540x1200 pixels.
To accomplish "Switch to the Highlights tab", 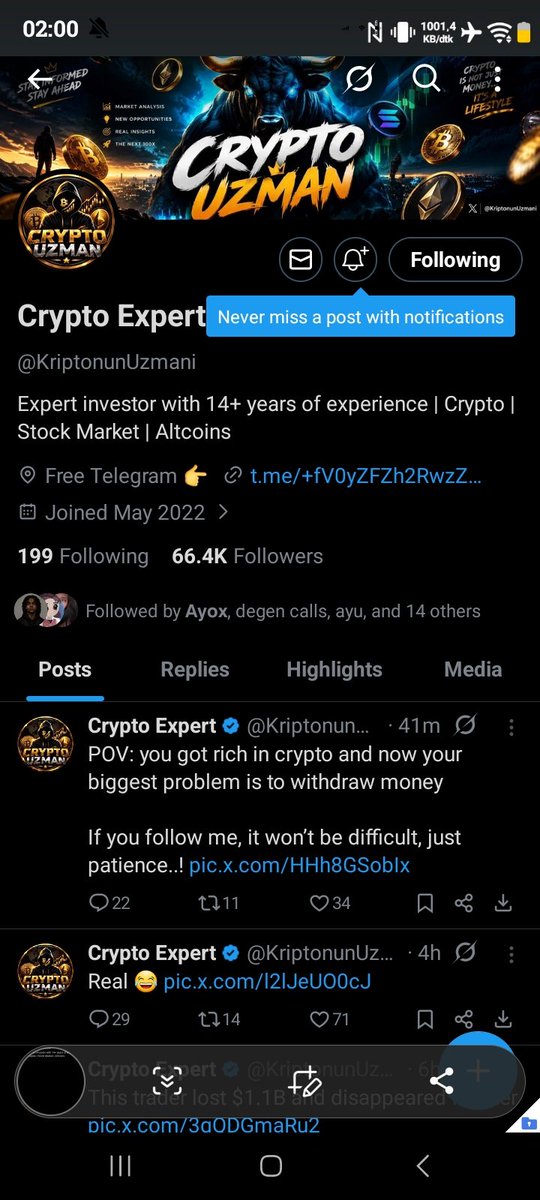I will tap(334, 669).
